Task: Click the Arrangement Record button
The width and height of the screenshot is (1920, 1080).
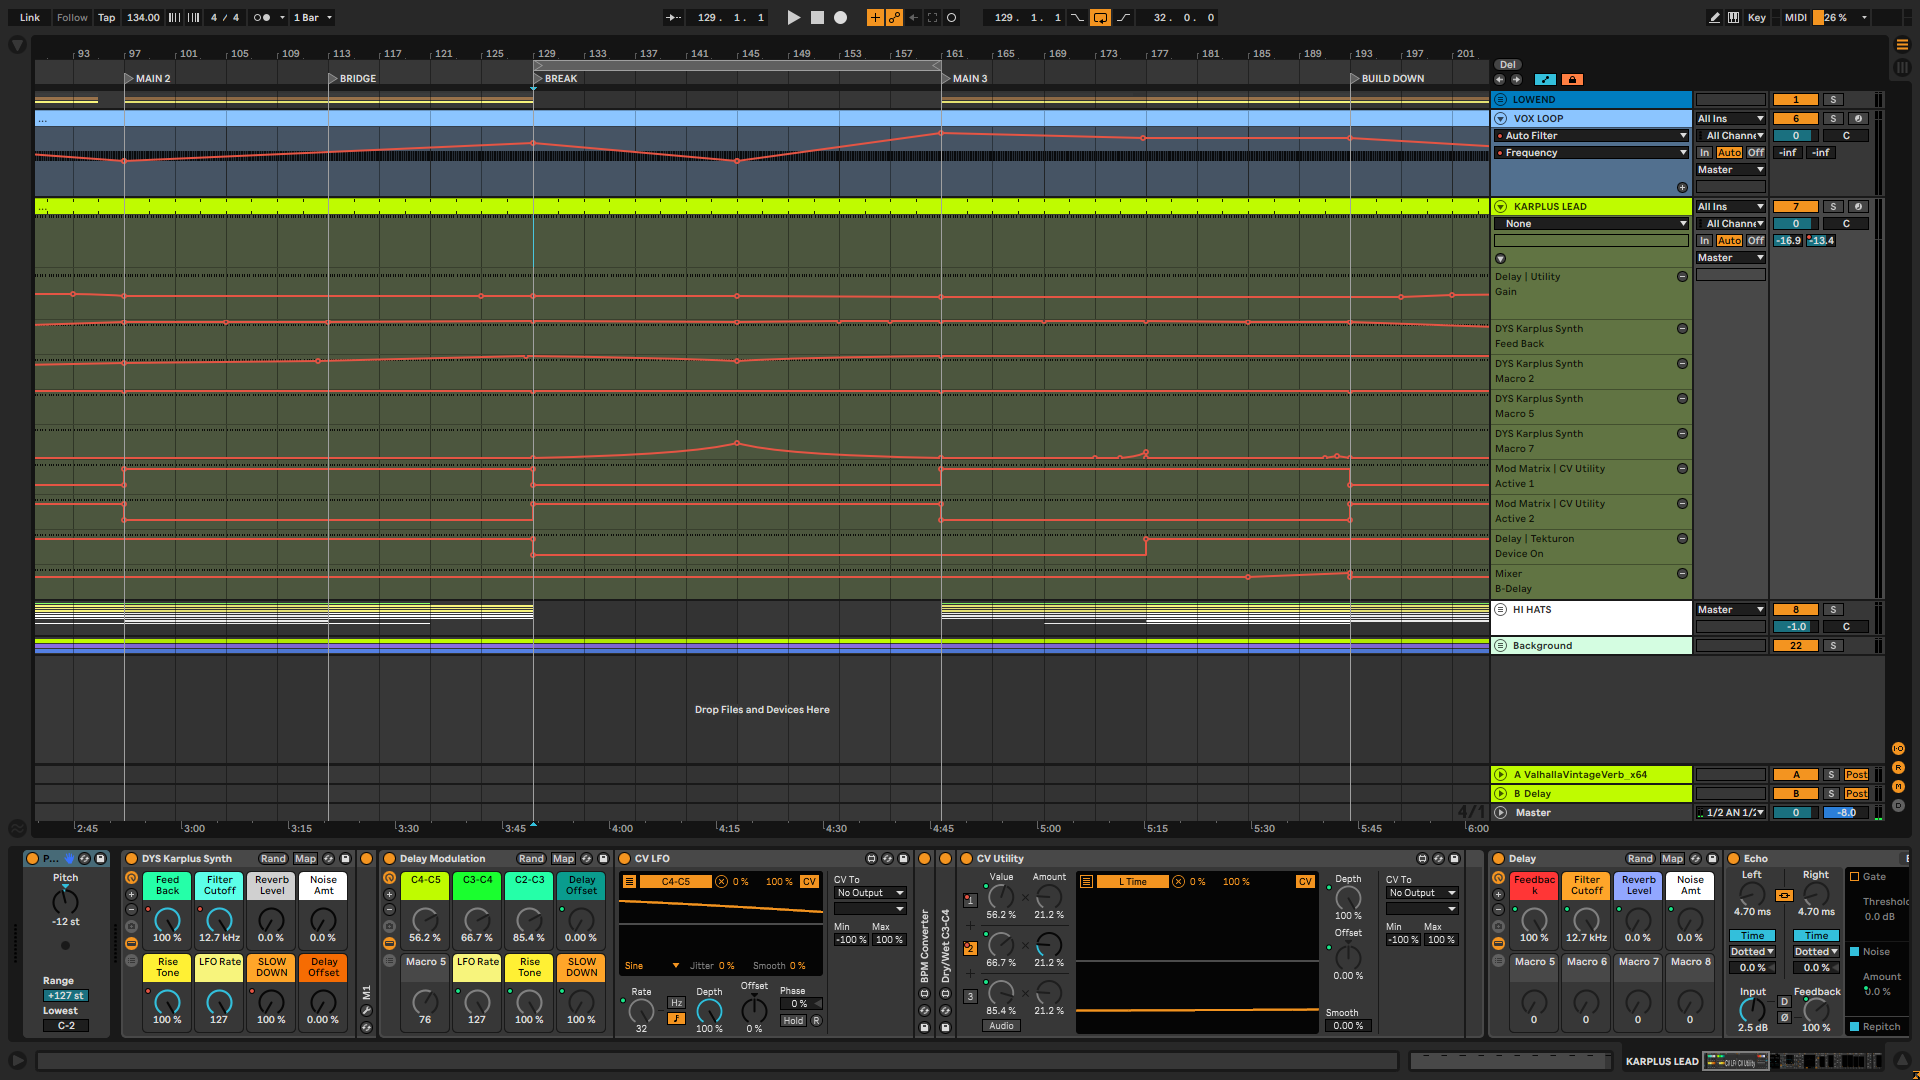Action: coord(841,17)
